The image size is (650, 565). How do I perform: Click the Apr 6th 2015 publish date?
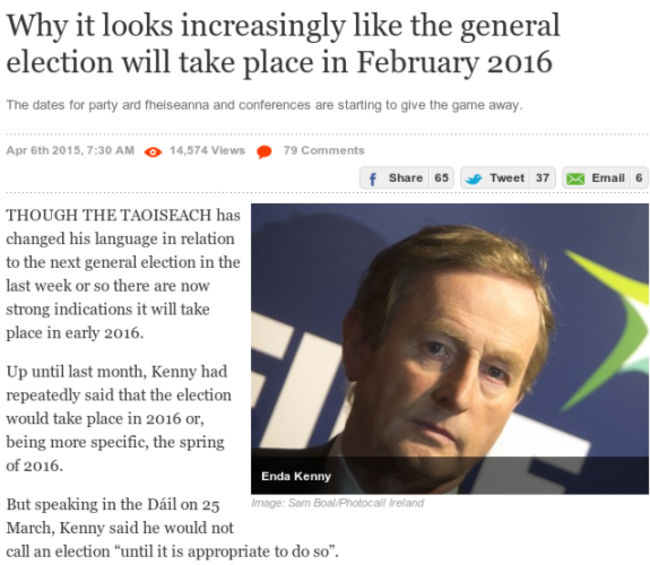pyautogui.click(x=70, y=151)
